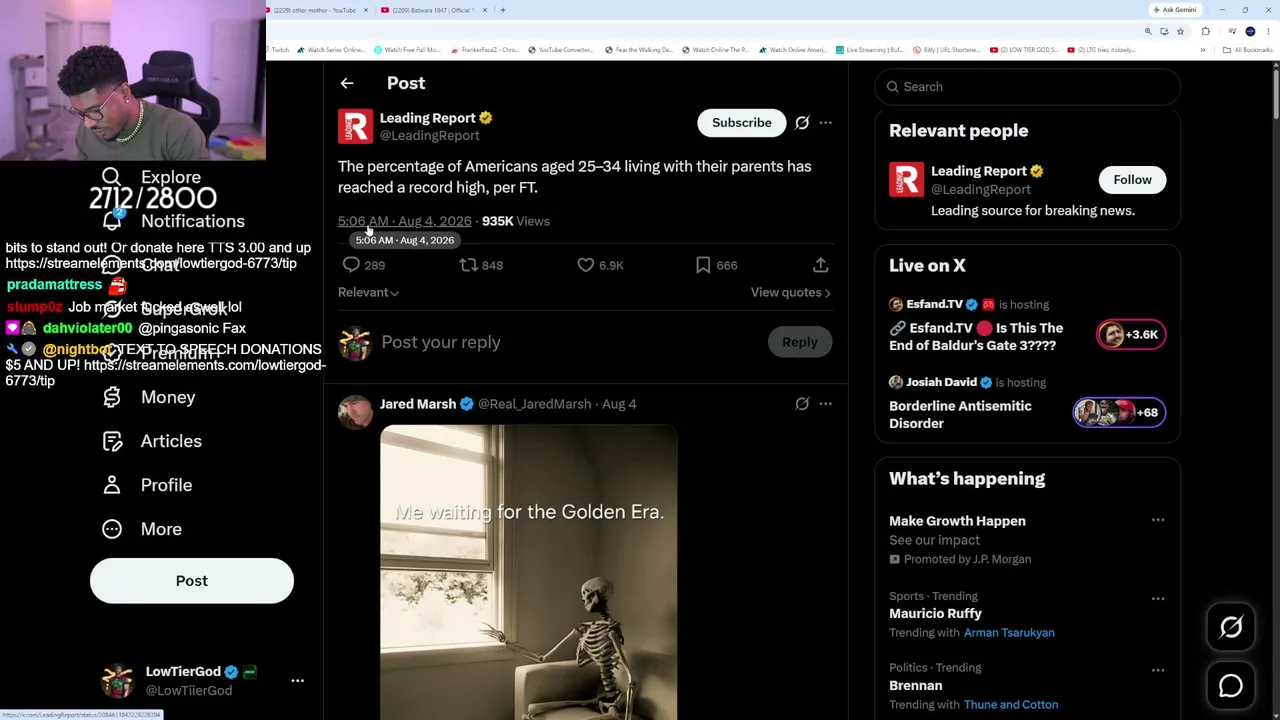
Task: Open more options for Brennan trend
Action: [x=1158, y=670]
